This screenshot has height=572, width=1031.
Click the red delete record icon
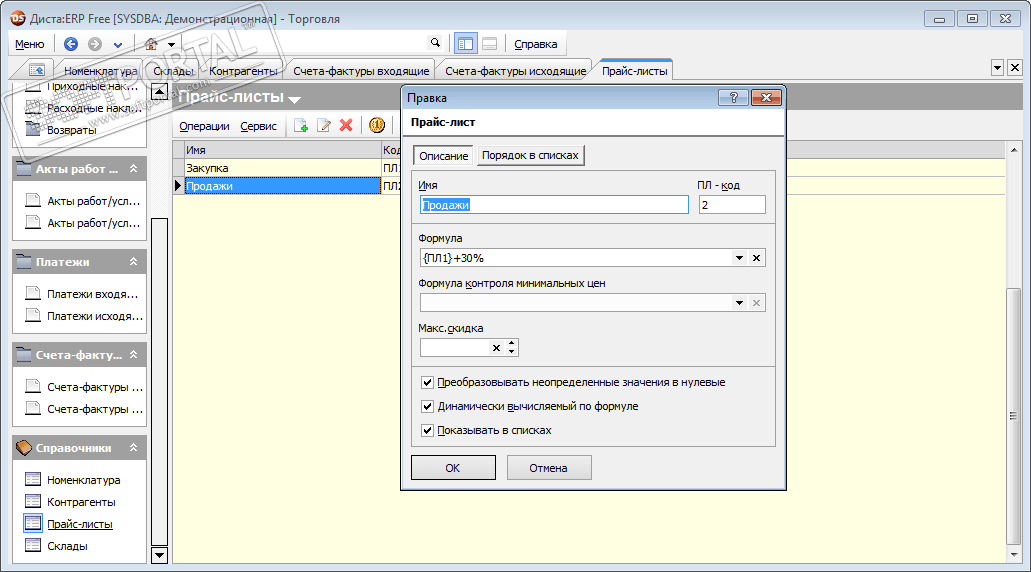click(x=346, y=126)
